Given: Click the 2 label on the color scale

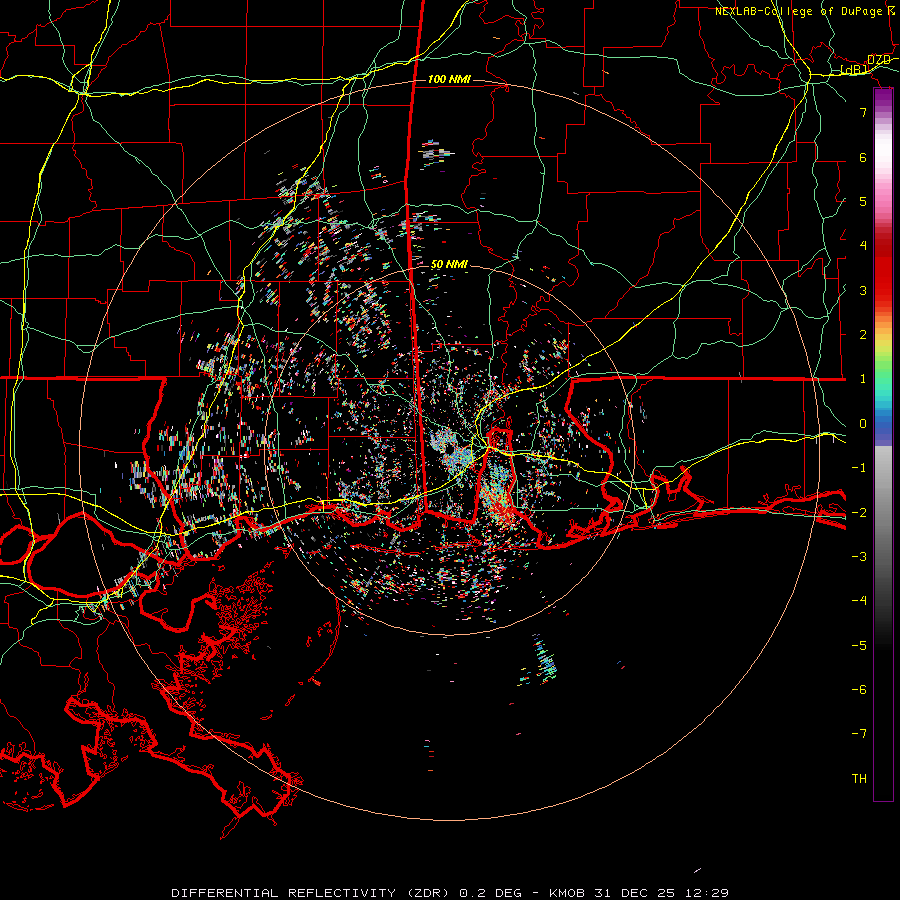Looking at the screenshot, I should click(x=863, y=335).
